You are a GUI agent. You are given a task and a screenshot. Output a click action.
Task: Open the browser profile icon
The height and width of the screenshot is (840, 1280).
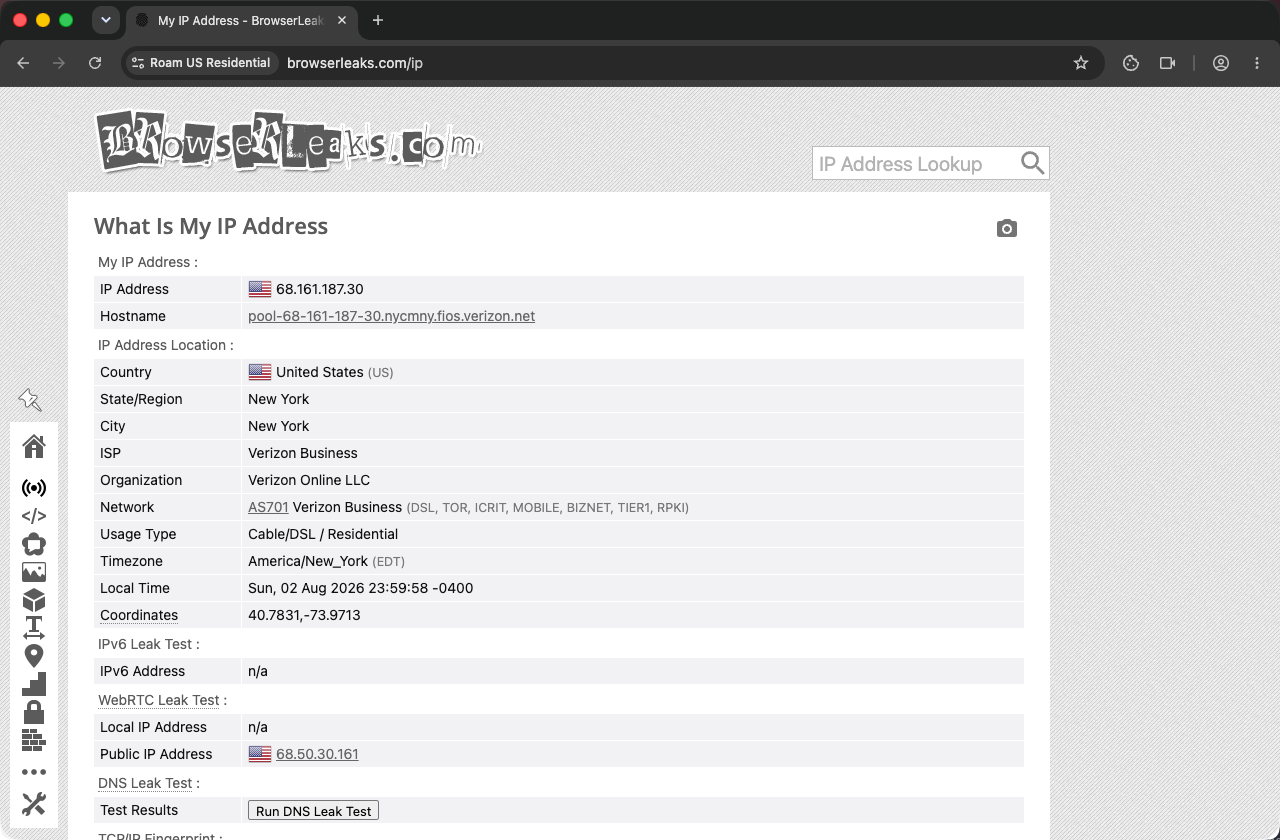pos(1221,63)
